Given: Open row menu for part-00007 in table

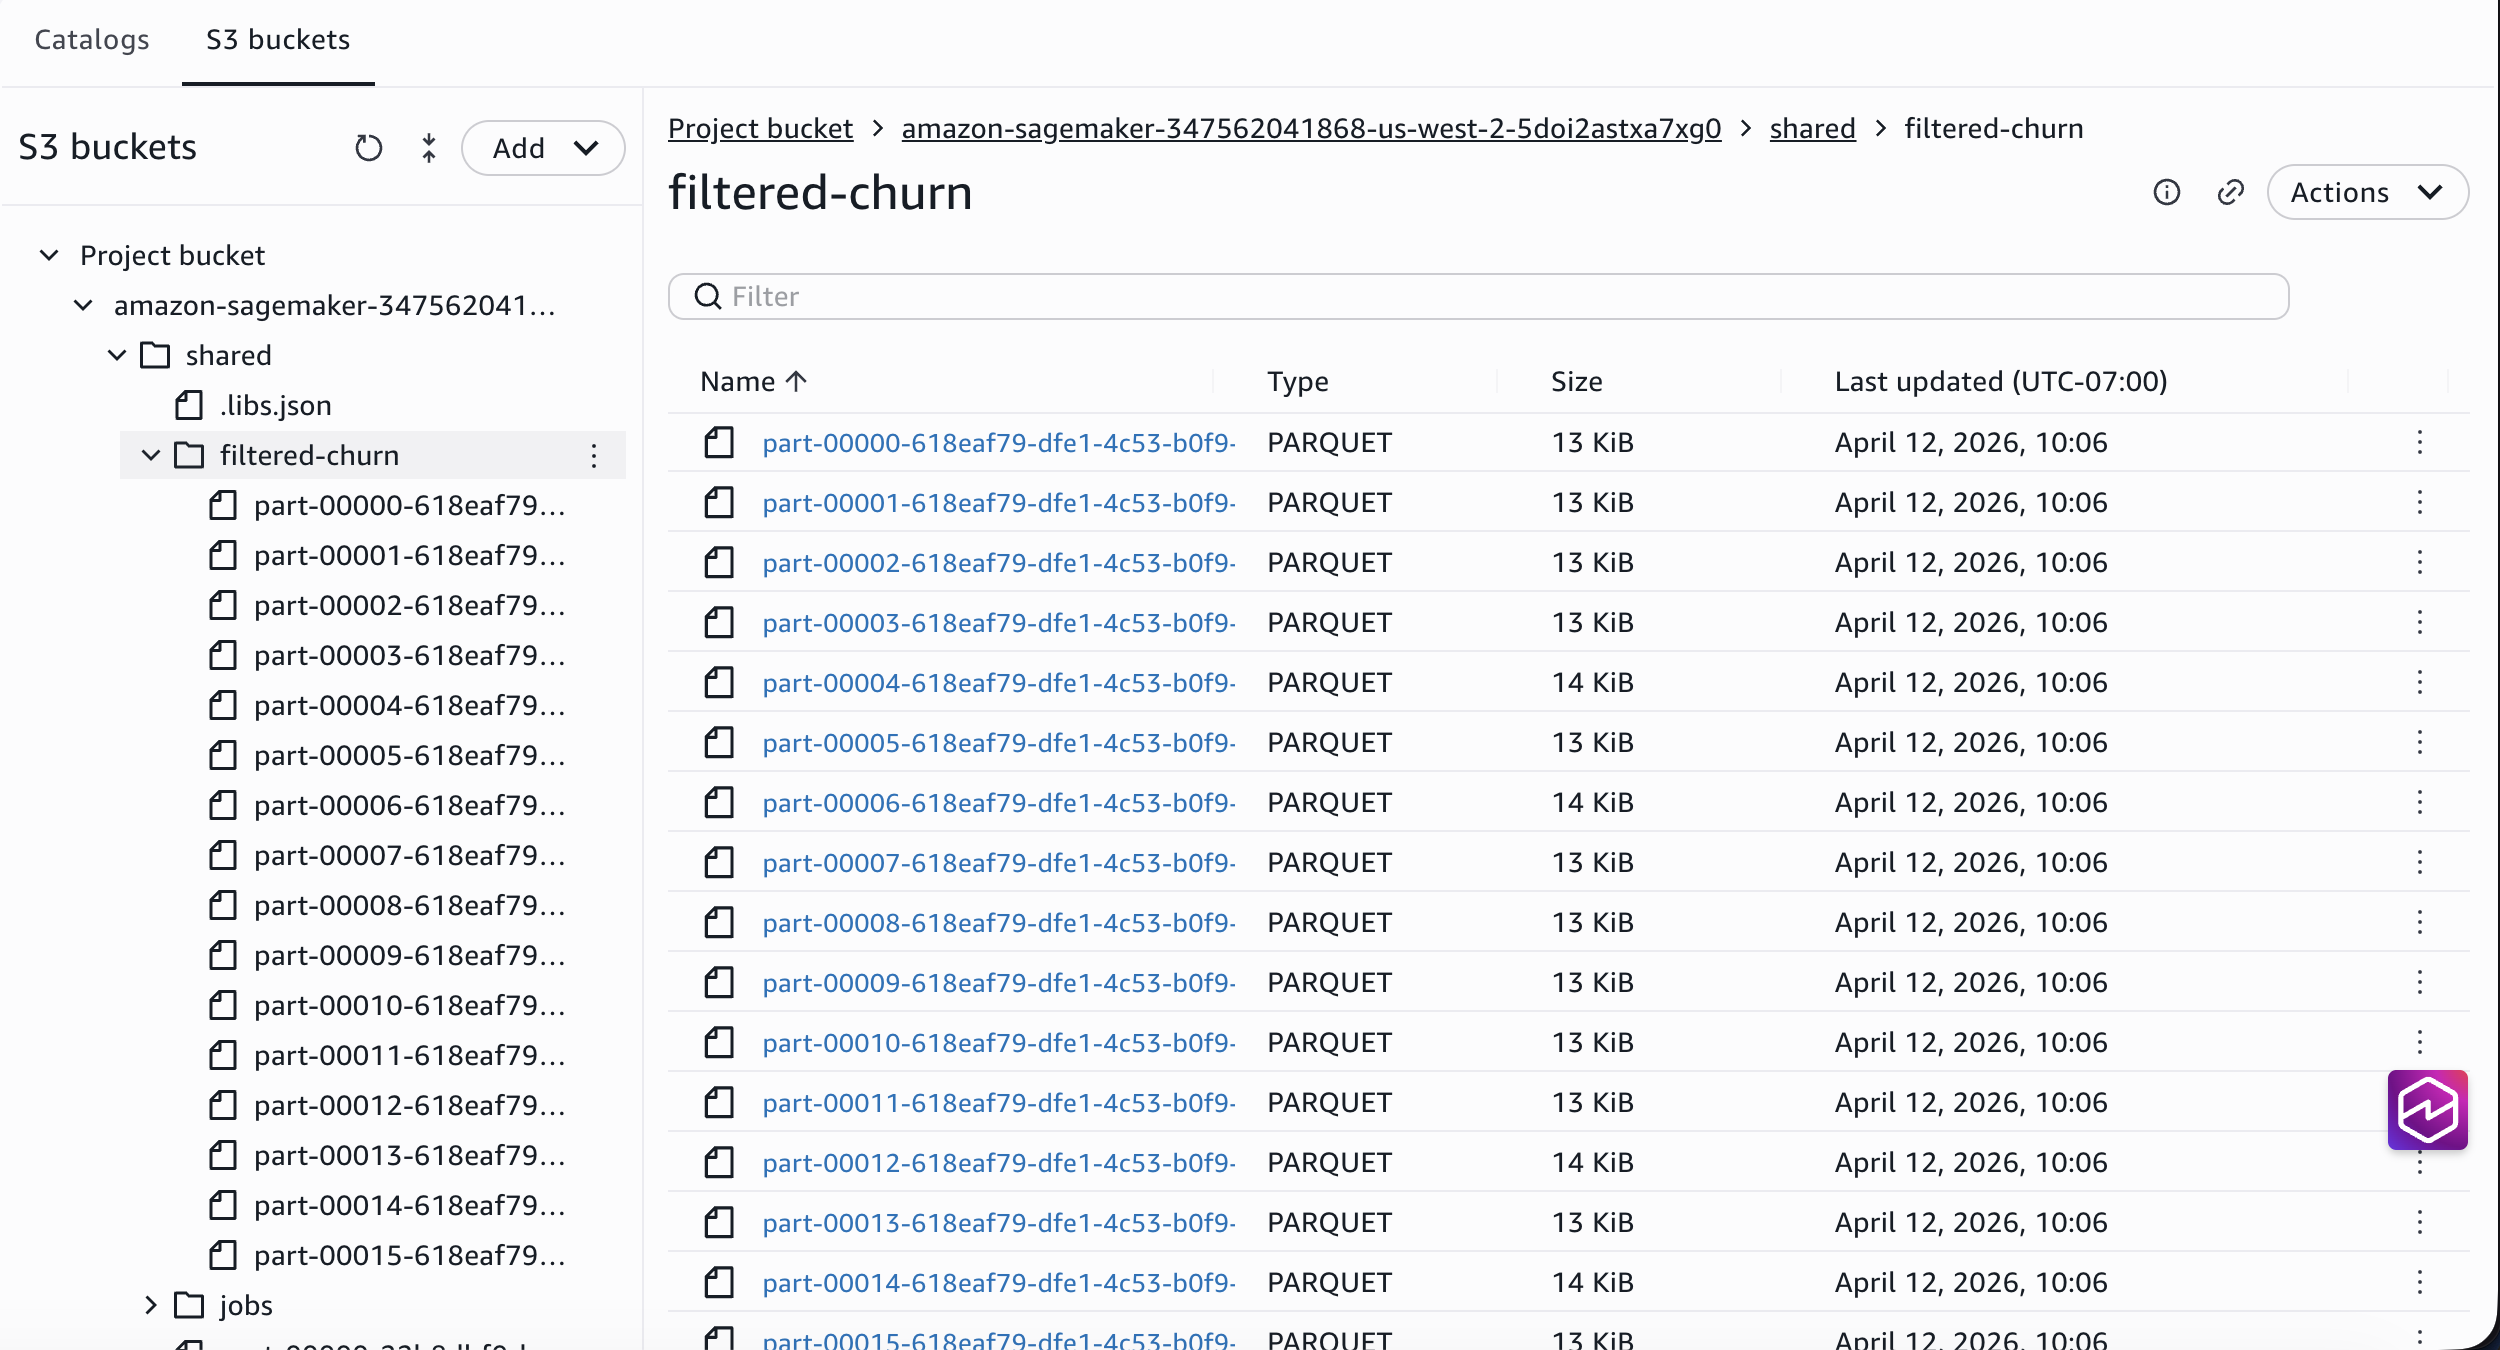Looking at the screenshot, I should [x=2420, y=862].
